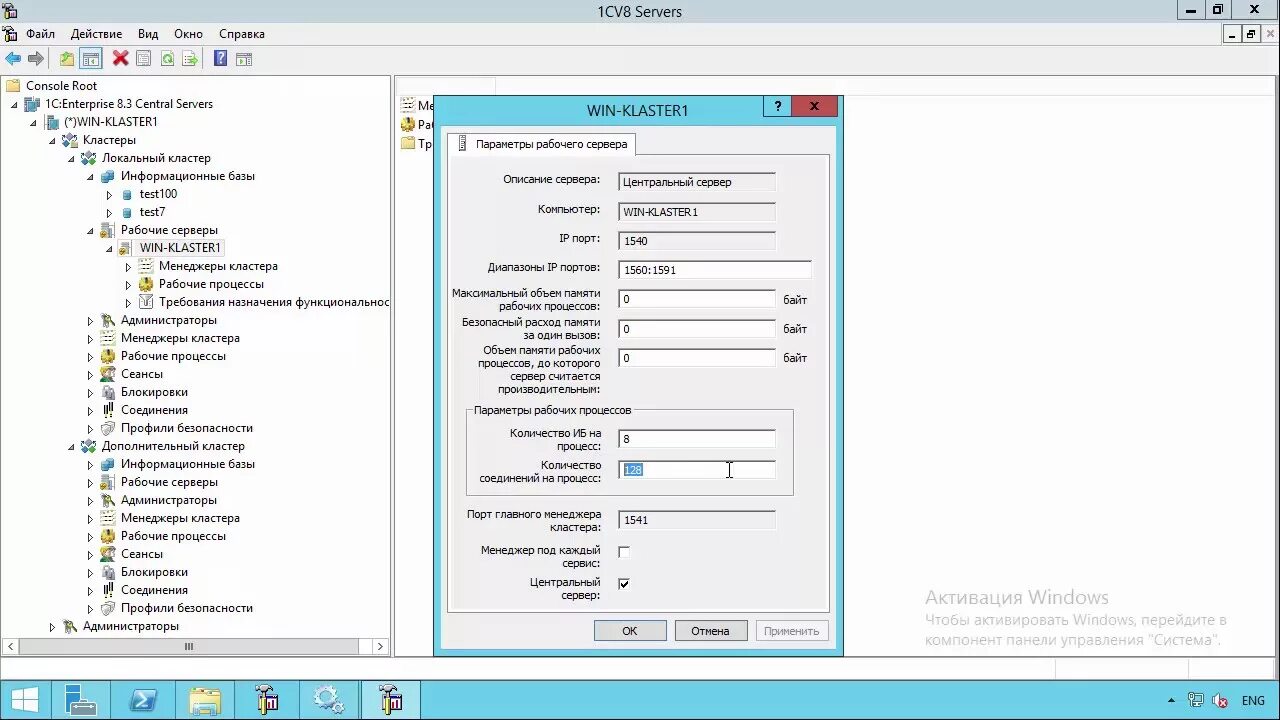Viewport: 1280px width, 720px height.
Task: Open Properties toolbar icon
Action: coord(144,59)
